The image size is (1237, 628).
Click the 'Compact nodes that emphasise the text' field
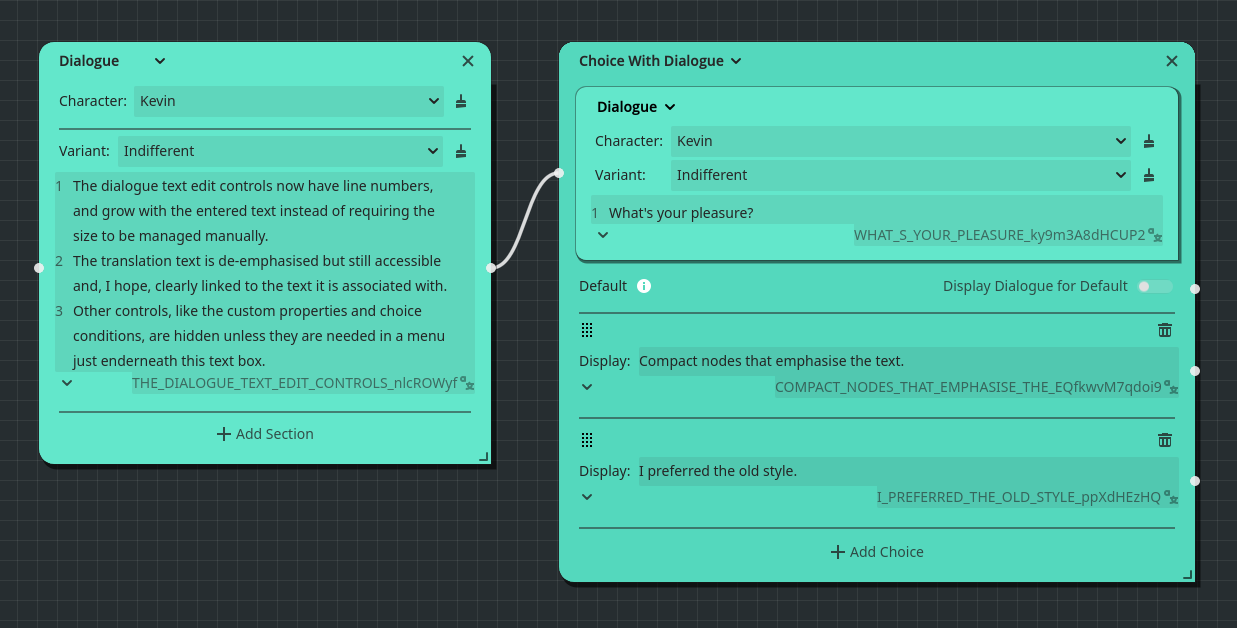point(905,361)
